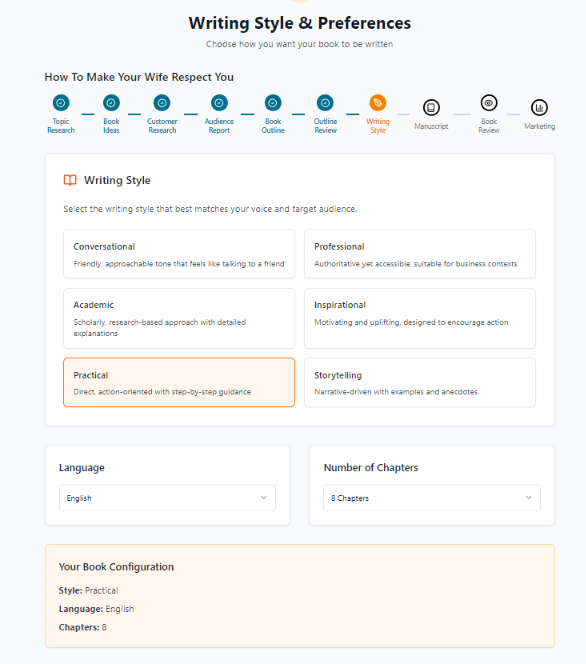Viewport: 586px width, 664px height.
Task: Pick the Inspirational writing style option
Action: click(420, 318)
